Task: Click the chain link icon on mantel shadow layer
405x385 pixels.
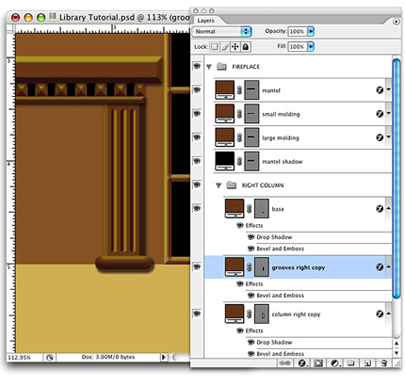Action: (239, 161)
